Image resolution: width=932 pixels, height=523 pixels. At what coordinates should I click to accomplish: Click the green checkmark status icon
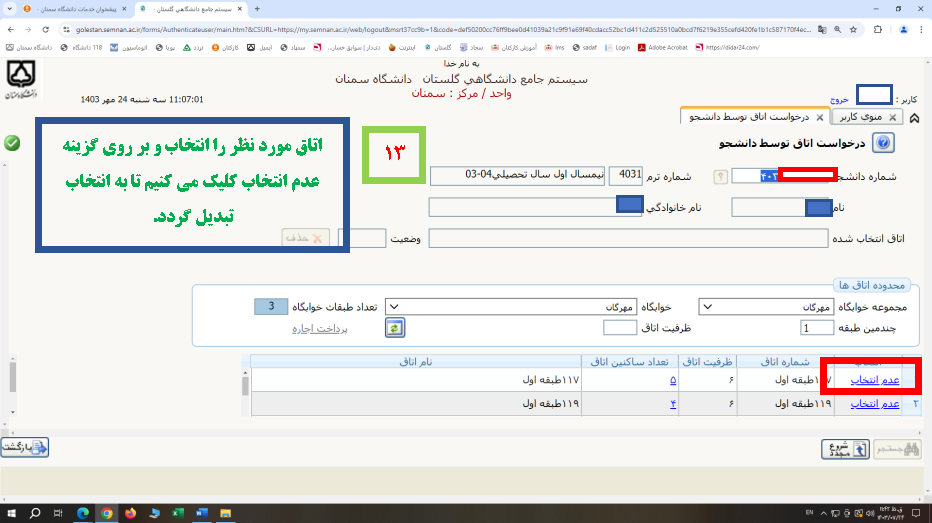coord(12,143)
